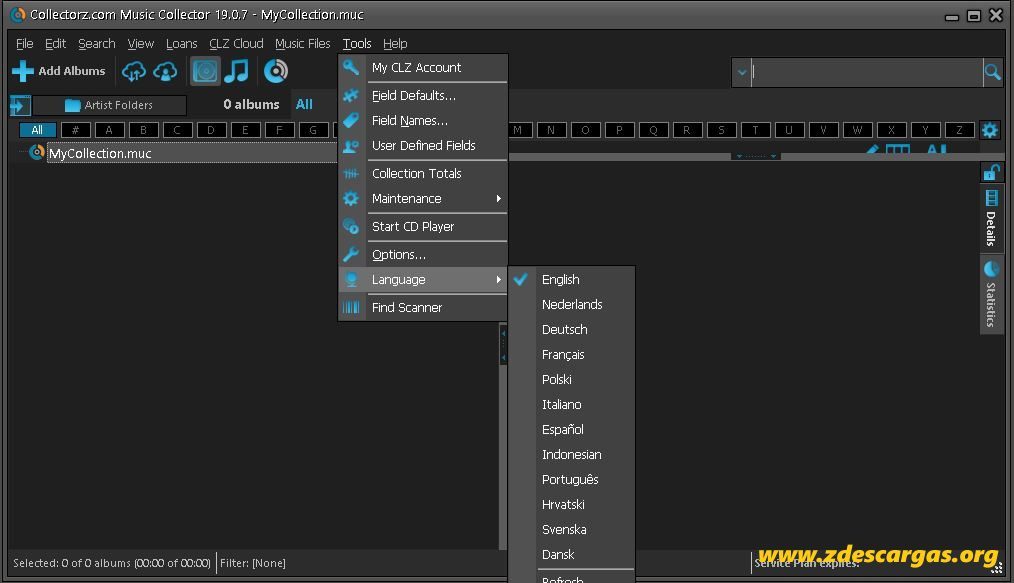Open the CLZ Cloud menu
The image size is (1014, 583).
pyautogui.click(x=236, y=43)
